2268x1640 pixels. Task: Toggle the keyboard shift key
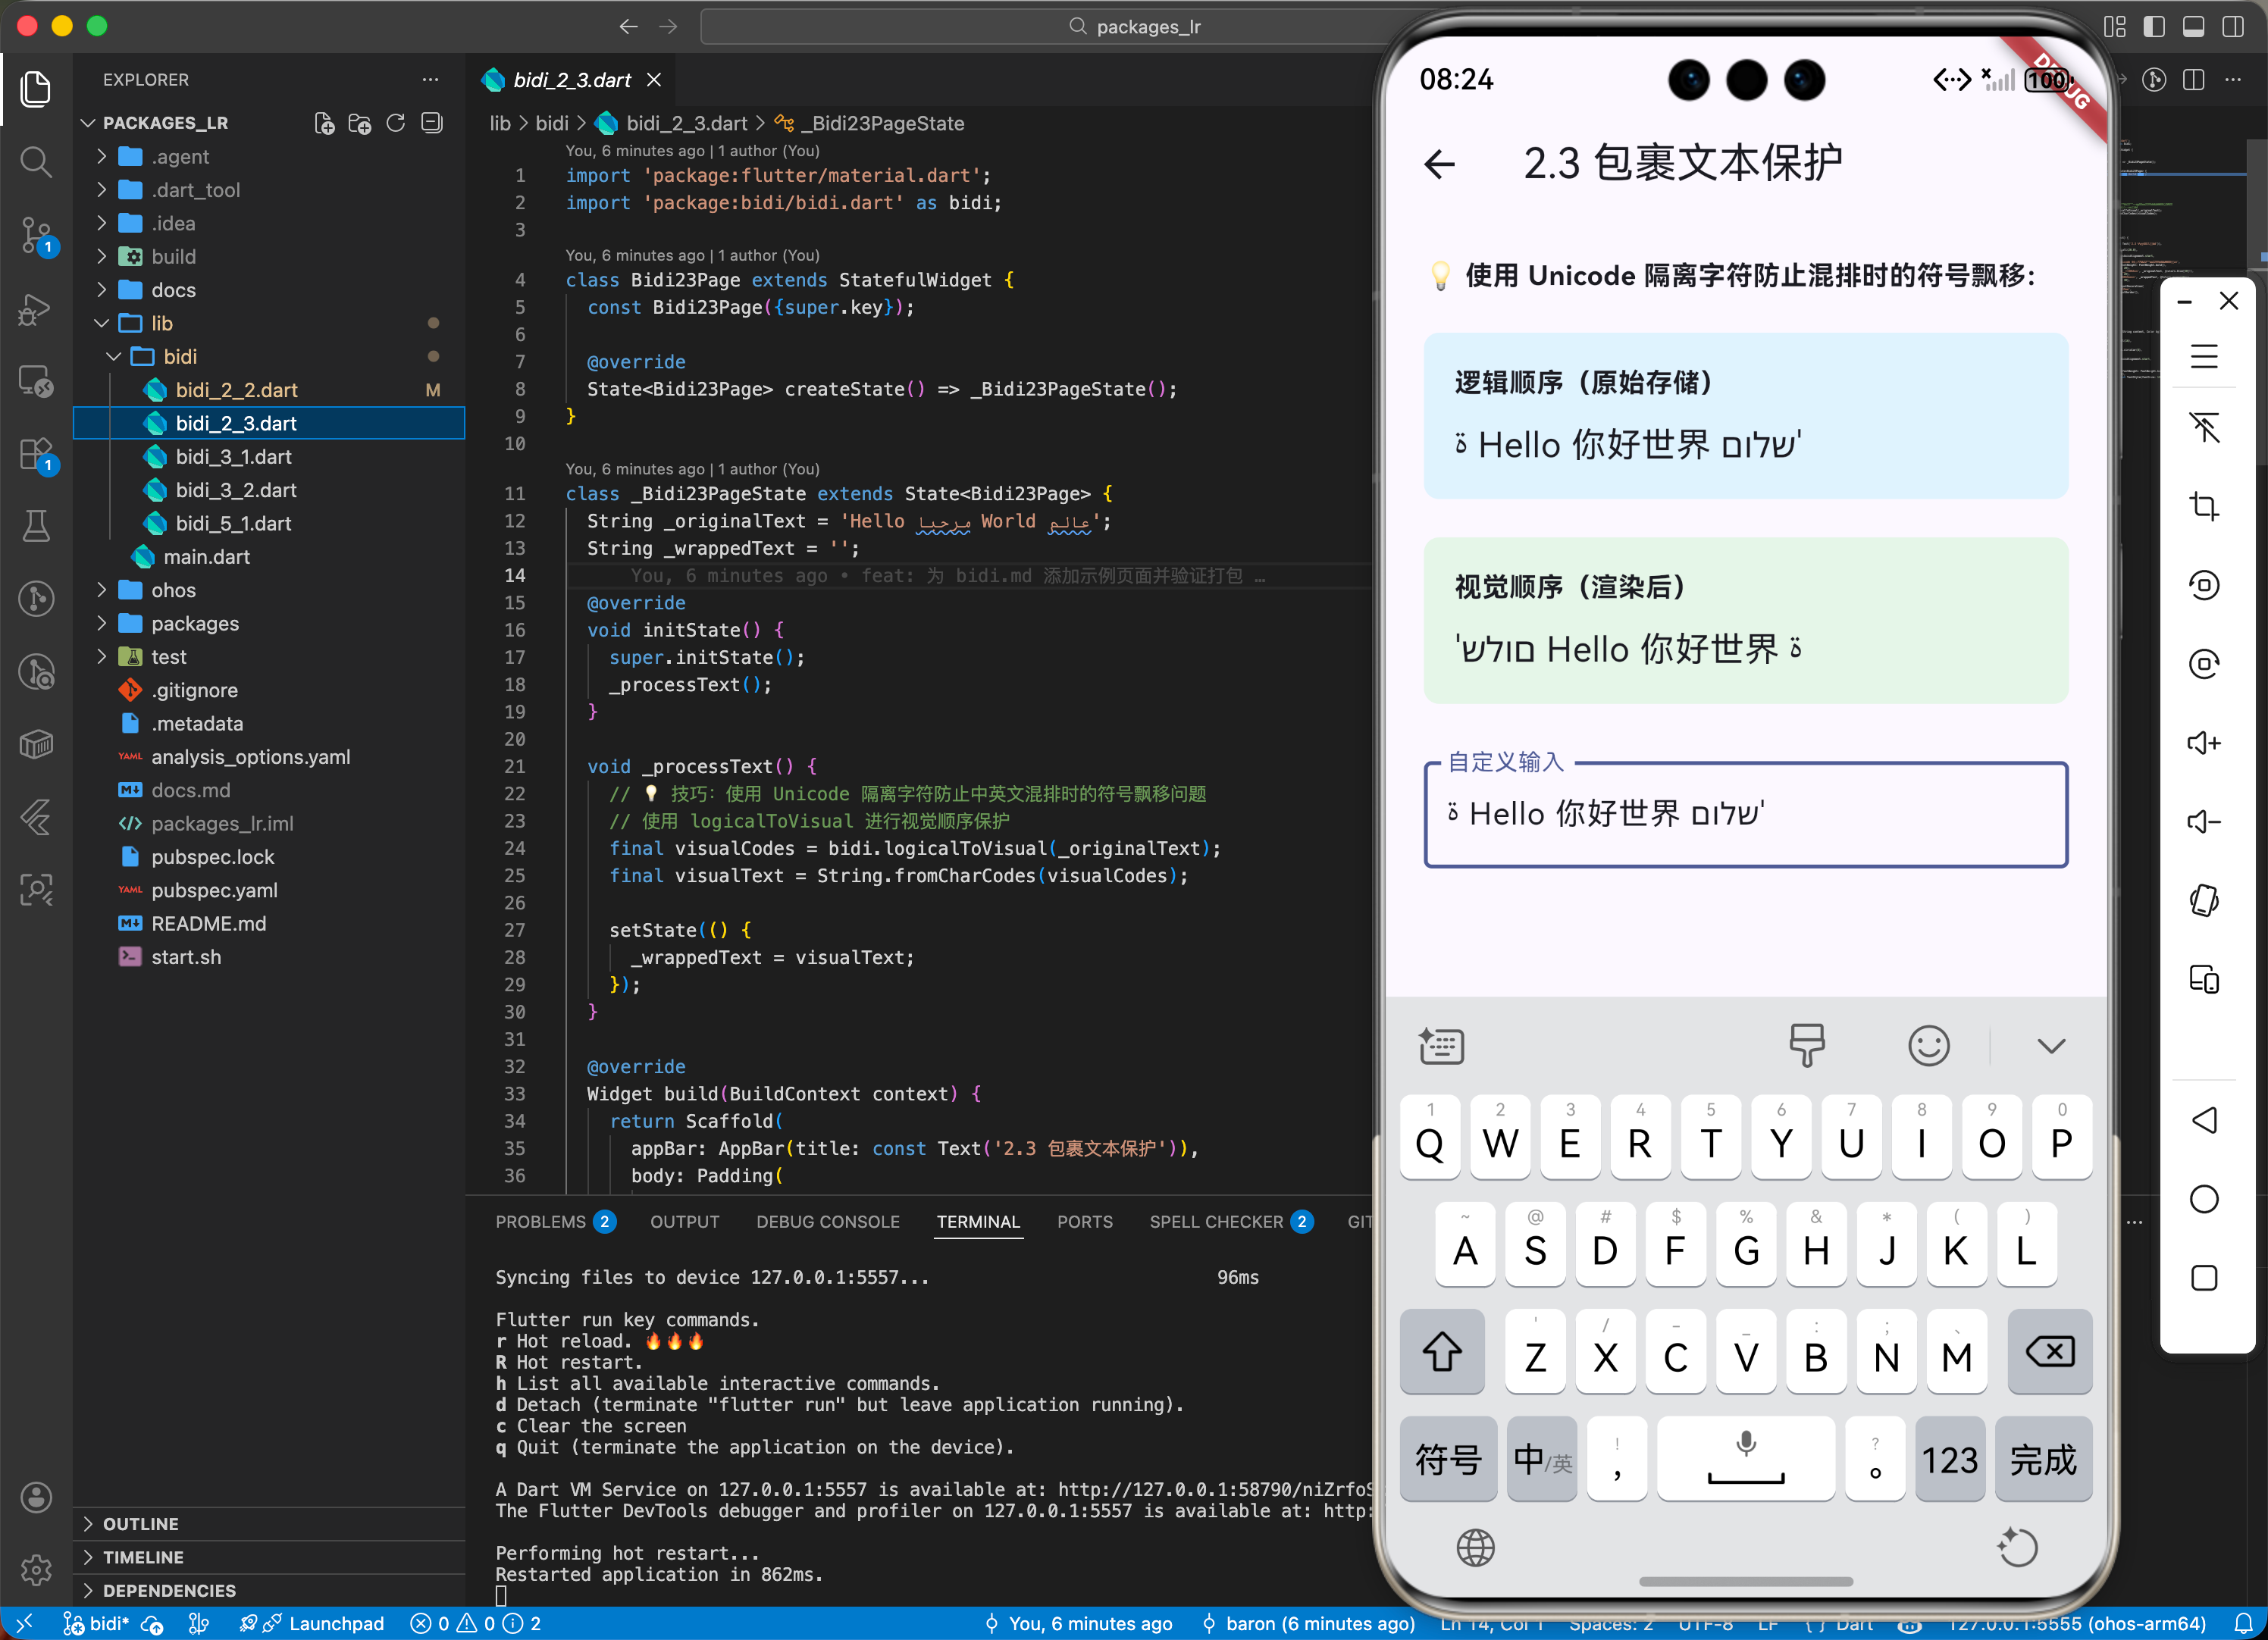[1441, 1353]
